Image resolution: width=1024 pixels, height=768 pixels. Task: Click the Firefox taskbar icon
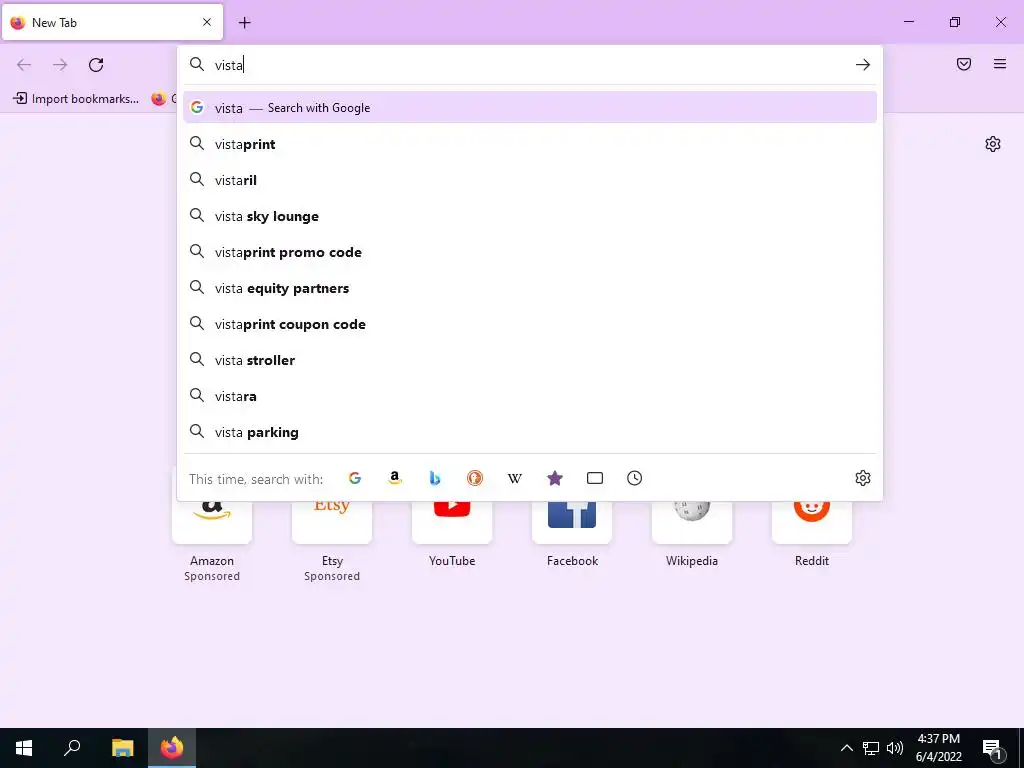(x=172, y=748)
